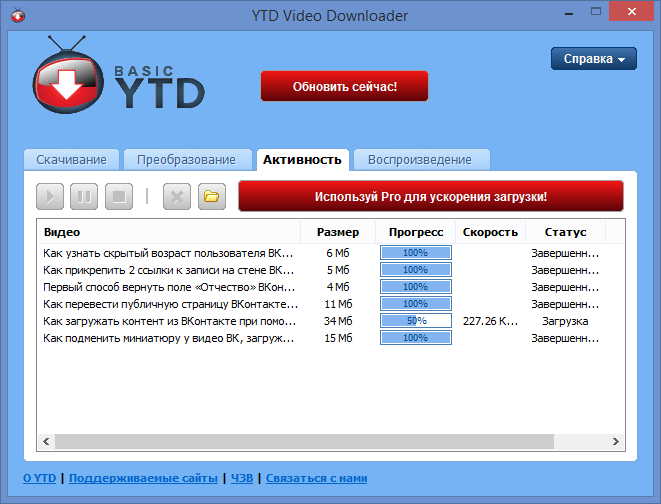Sort by the Размер column header
This screenshot has height=504, width=661.
pyautogui.click(x=338, y=232)
